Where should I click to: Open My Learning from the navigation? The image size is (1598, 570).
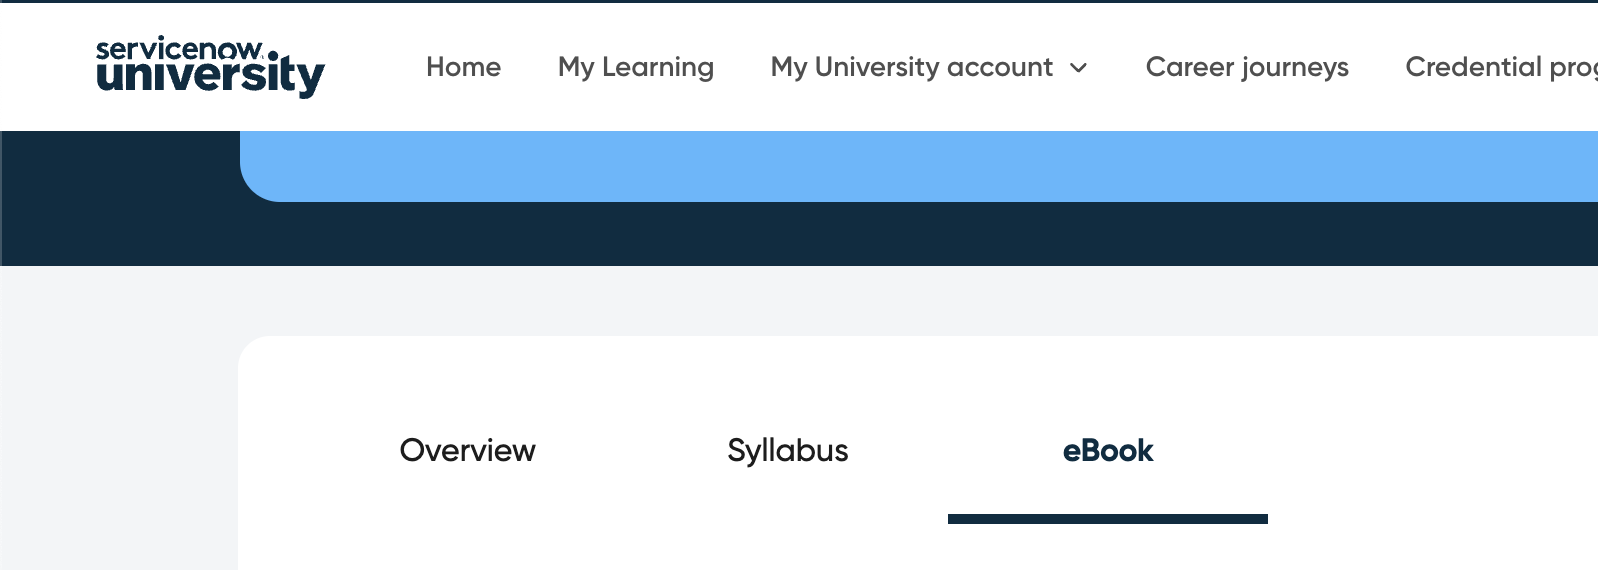coord(636,67)
